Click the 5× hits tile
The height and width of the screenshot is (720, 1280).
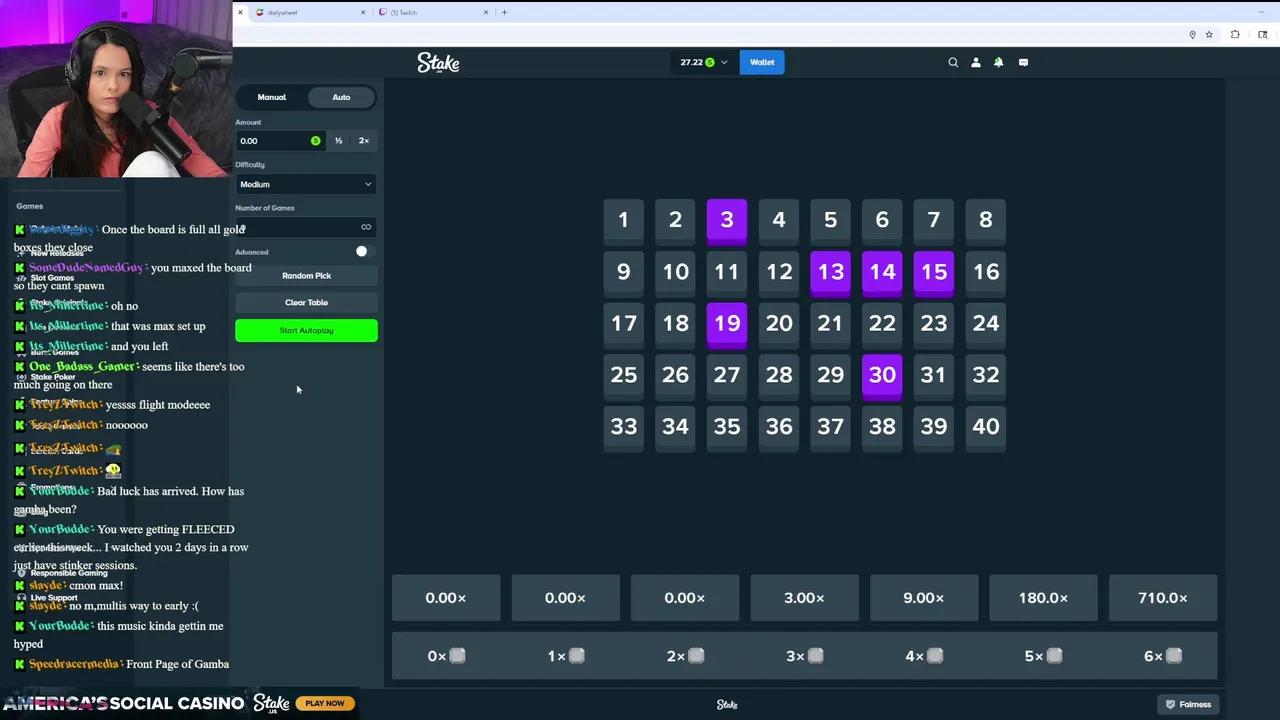(x=1043, y=656)
